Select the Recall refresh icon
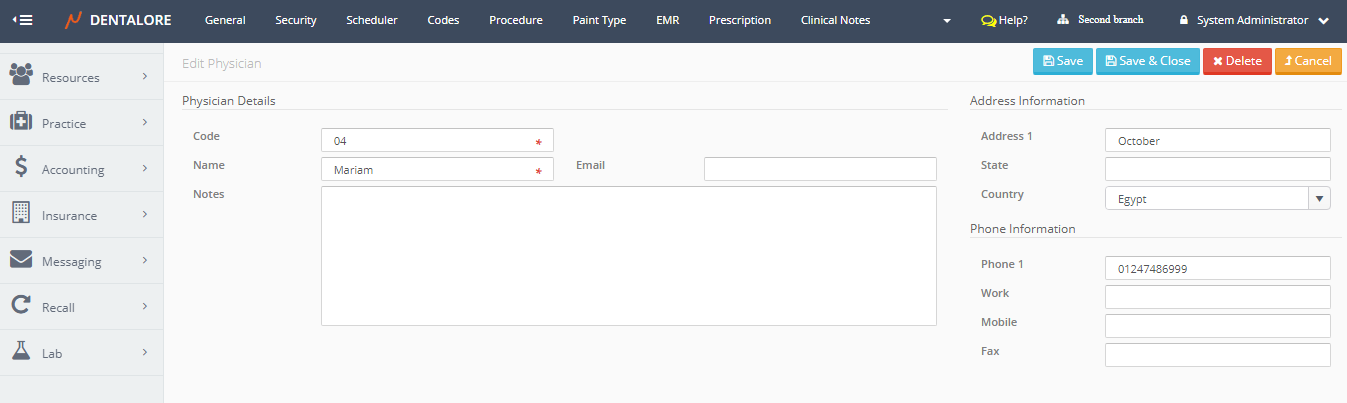This screenshot has height=403, width=1347. [21, 306]
